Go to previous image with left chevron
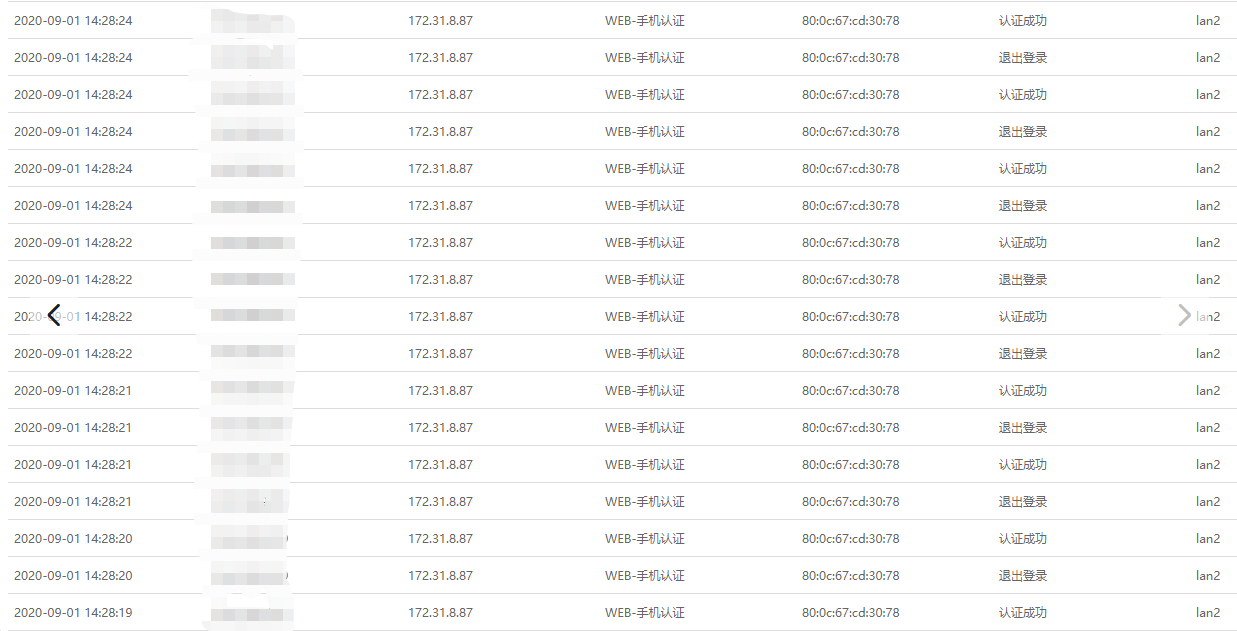 pos(55,316)
